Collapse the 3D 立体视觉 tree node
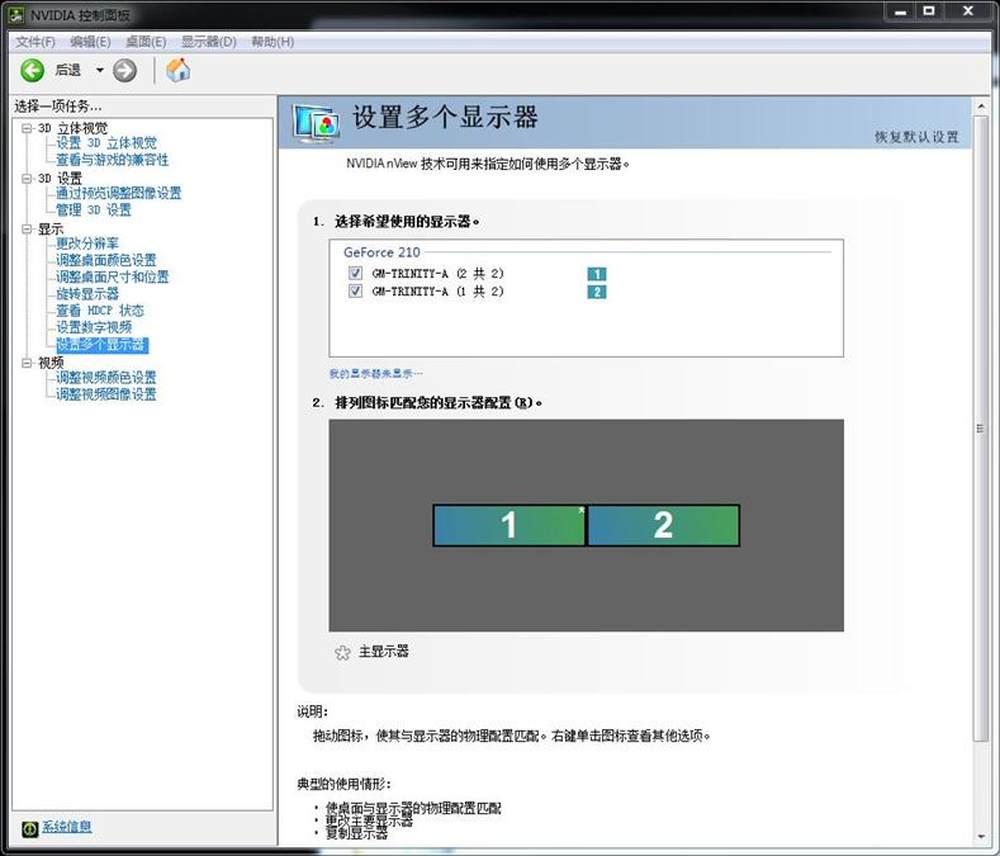 27,128
